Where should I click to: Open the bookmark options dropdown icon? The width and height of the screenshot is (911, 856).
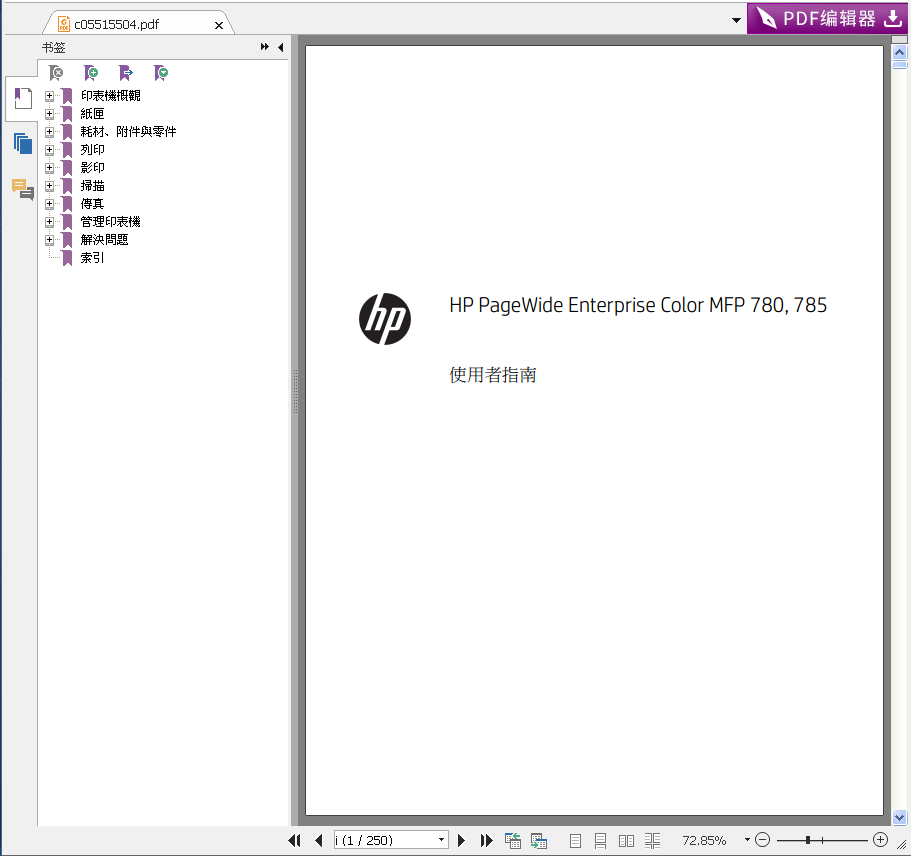pos(161,73)
